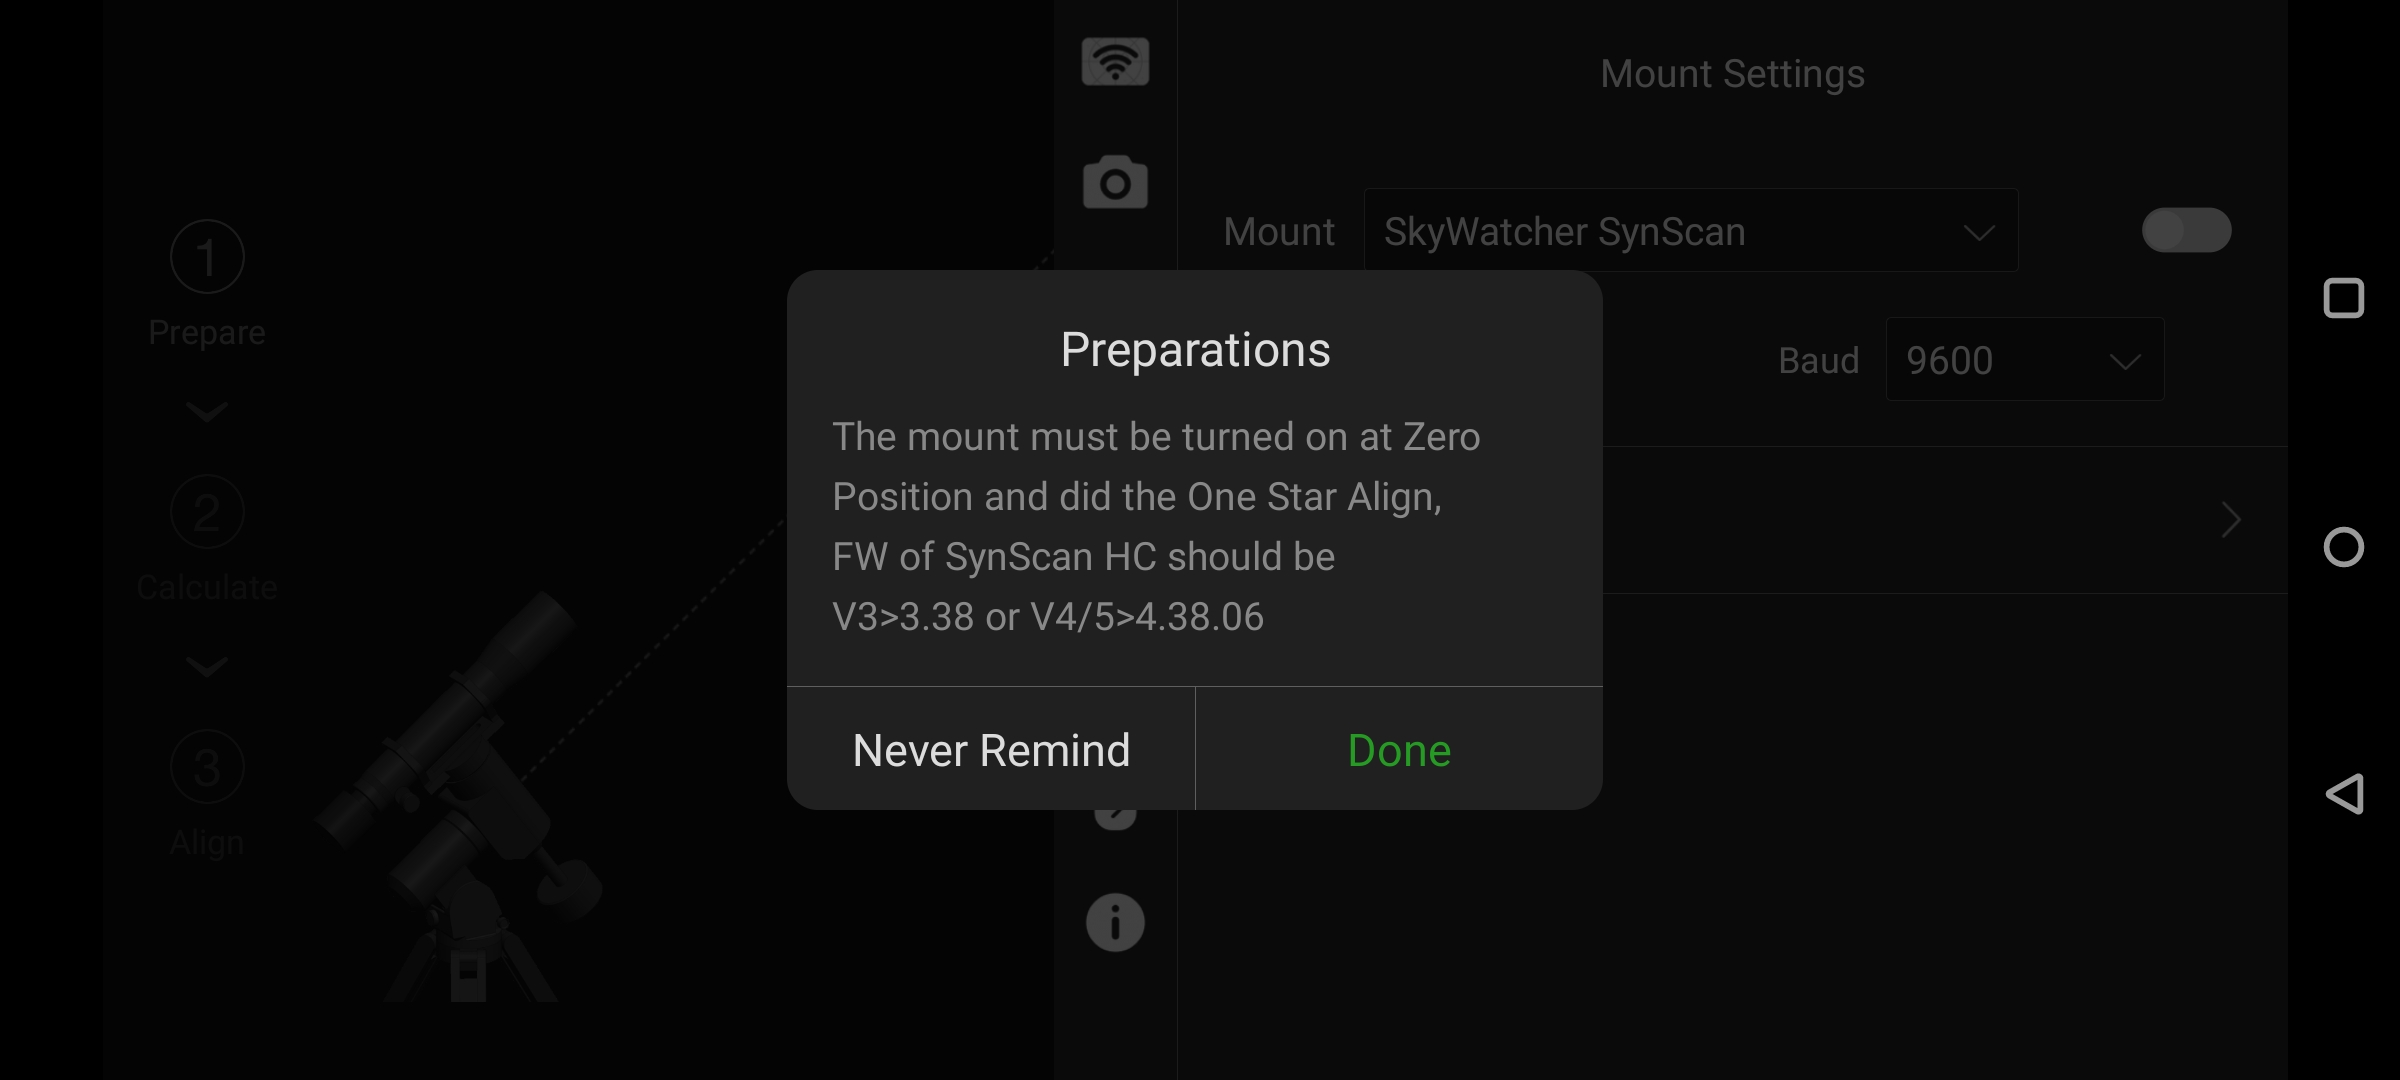
Task: Tap the Mount Settings title
Action: (x=1732, y=74)
